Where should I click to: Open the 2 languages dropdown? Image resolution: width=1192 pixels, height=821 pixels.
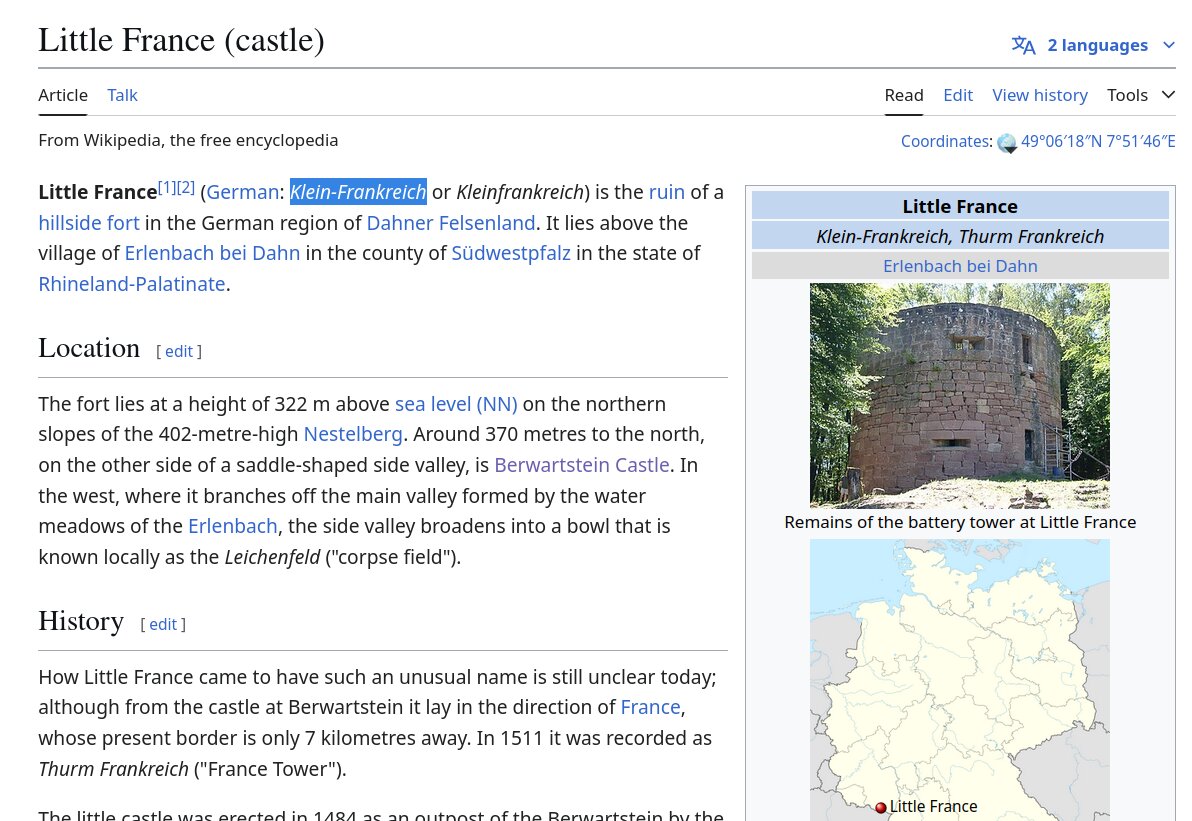tap(1096, 45)
